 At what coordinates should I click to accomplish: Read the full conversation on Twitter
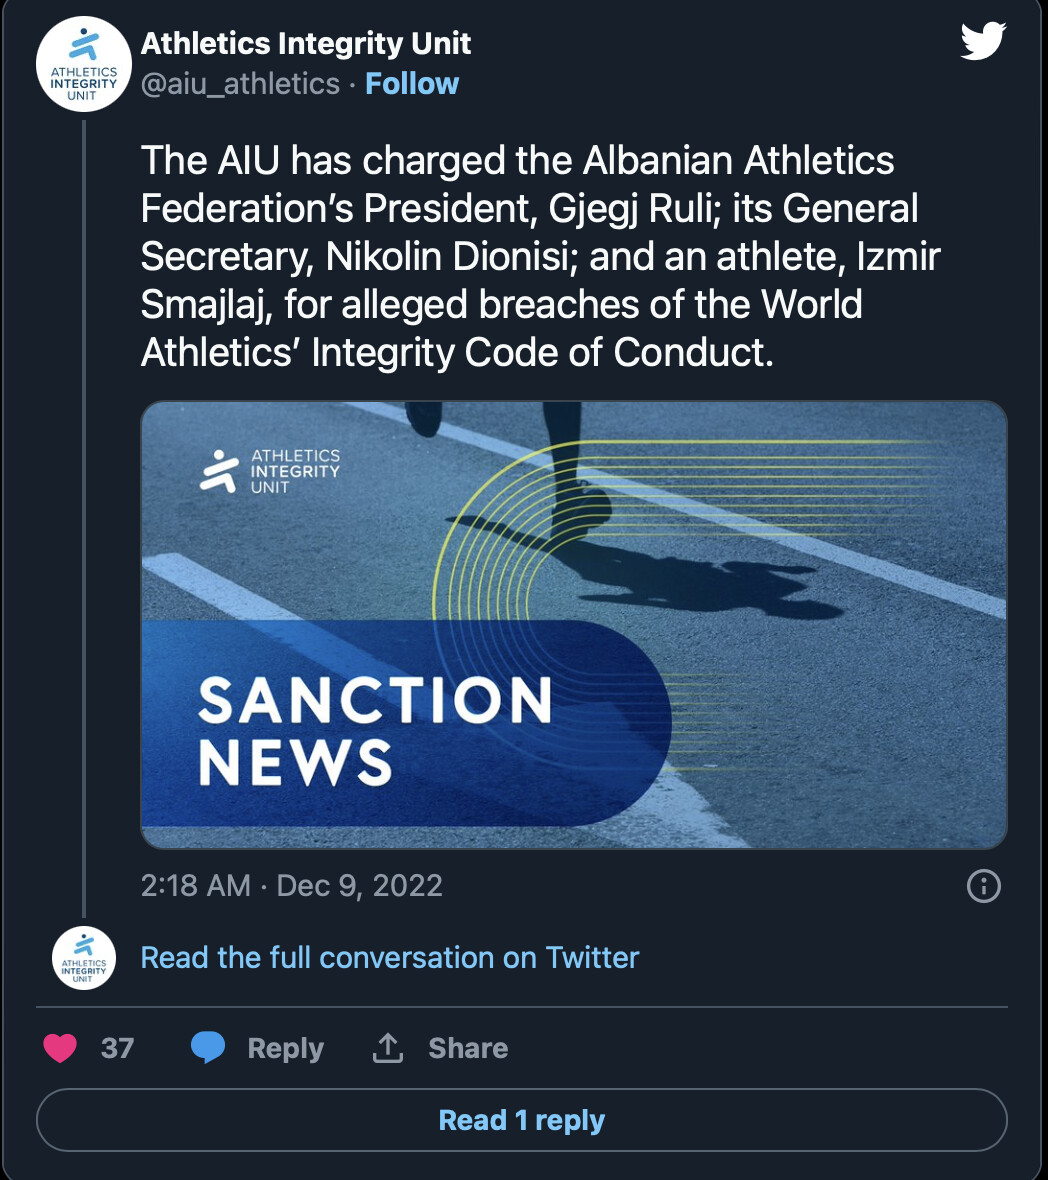(390, 957)
